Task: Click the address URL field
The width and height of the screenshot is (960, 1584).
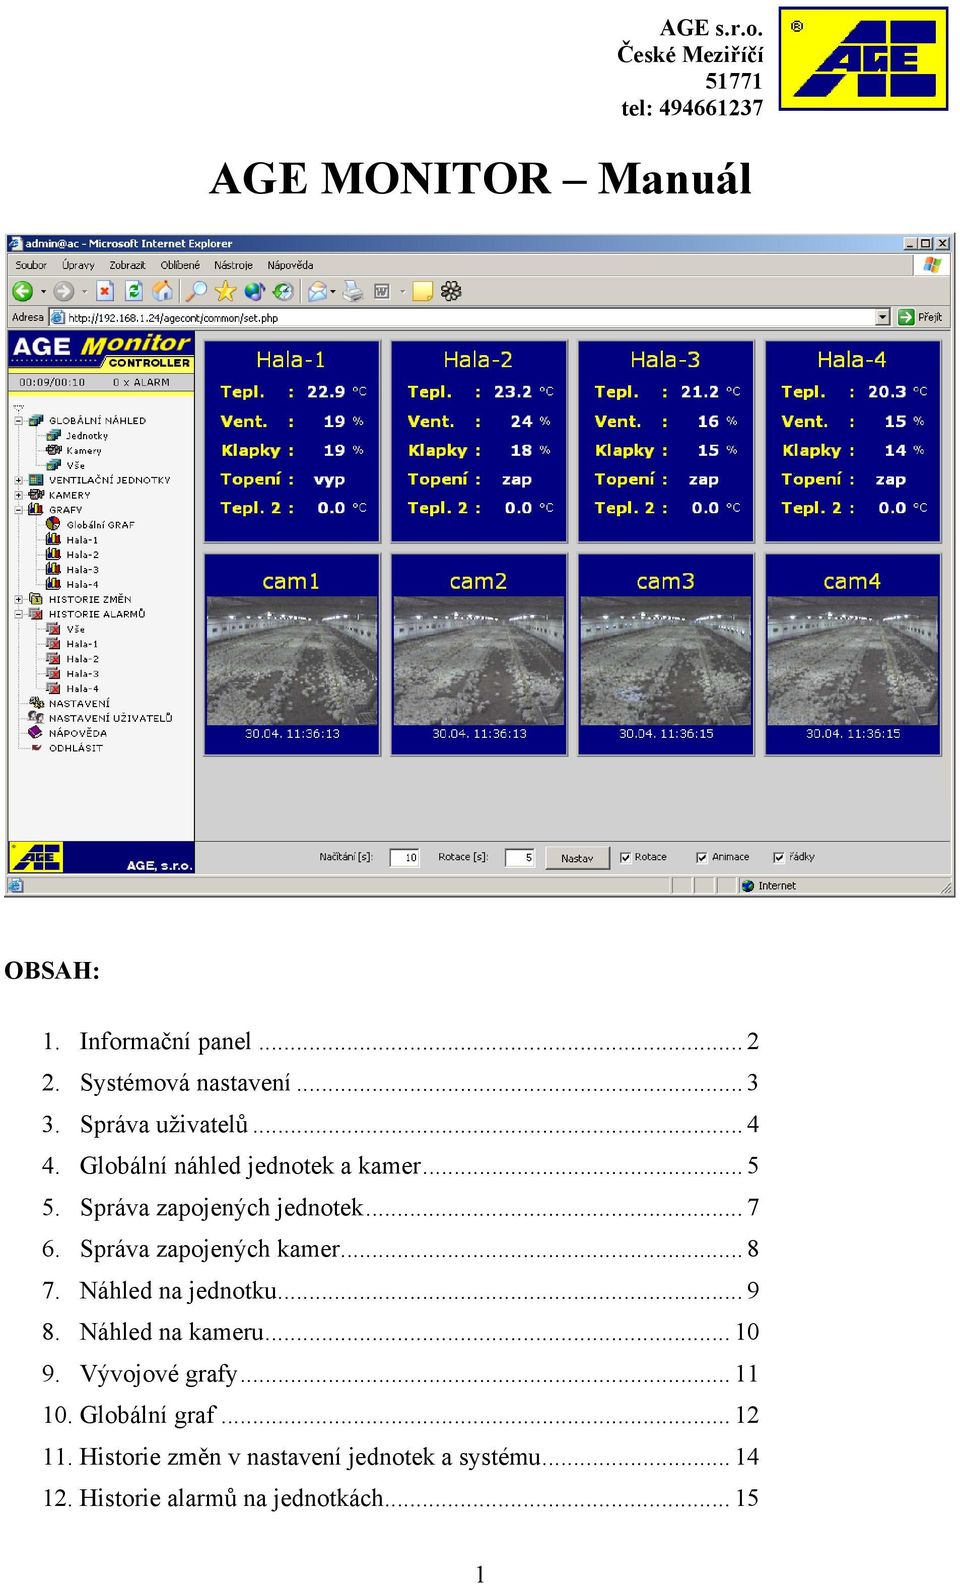Action: tap(470, 318)
